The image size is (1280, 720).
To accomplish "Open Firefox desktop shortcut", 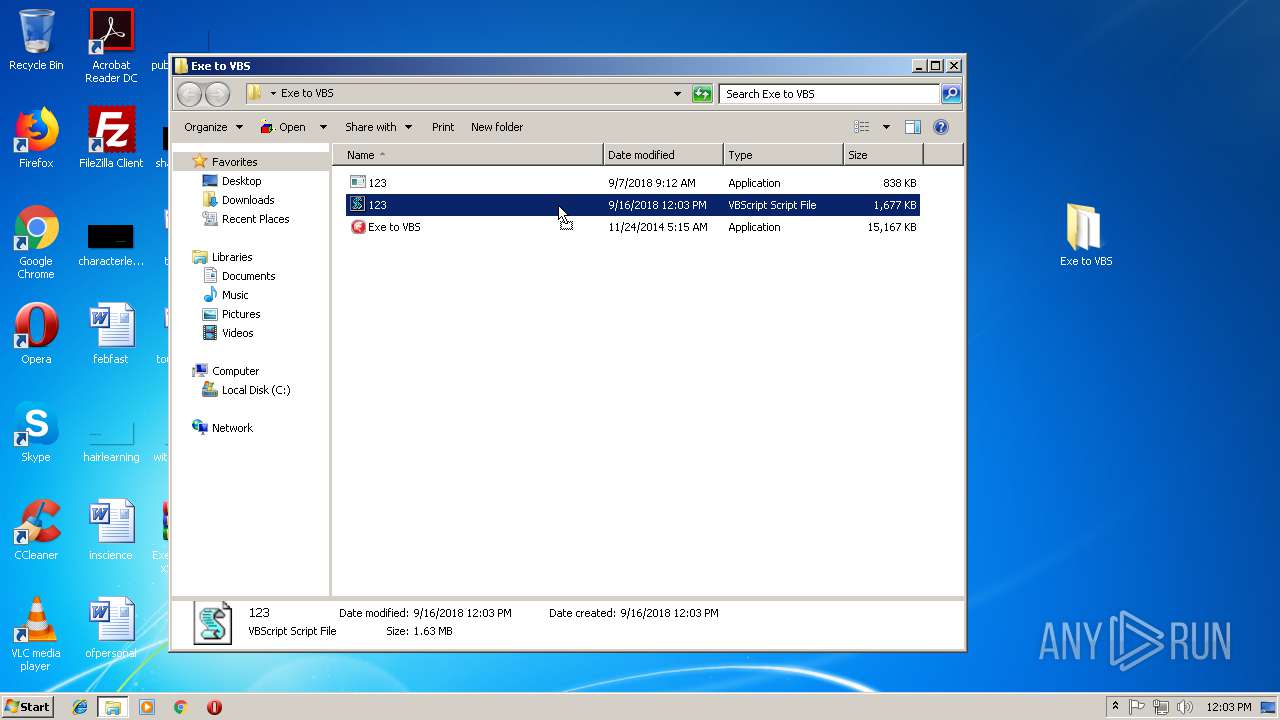I will (x=36, y=137).
